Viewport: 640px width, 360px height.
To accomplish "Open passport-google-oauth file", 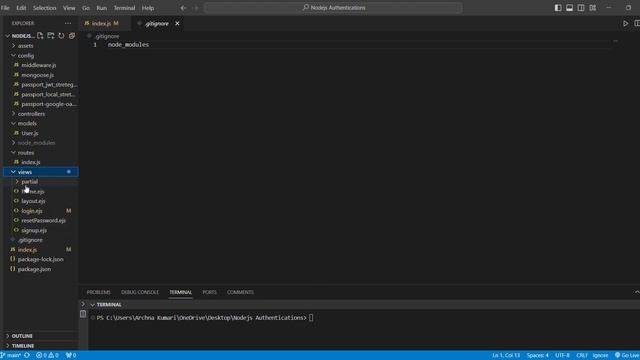I will pyautogui.click(x=49, y=104).
